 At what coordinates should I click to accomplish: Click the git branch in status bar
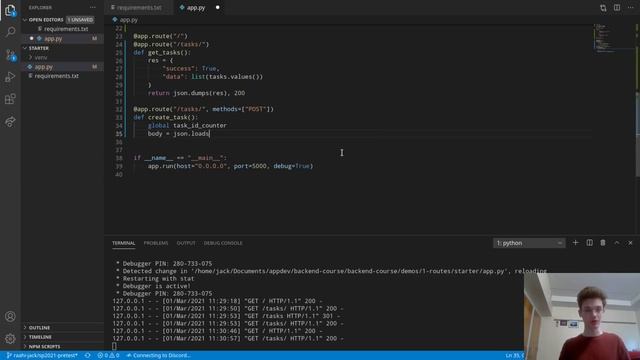tap(42, 356)
